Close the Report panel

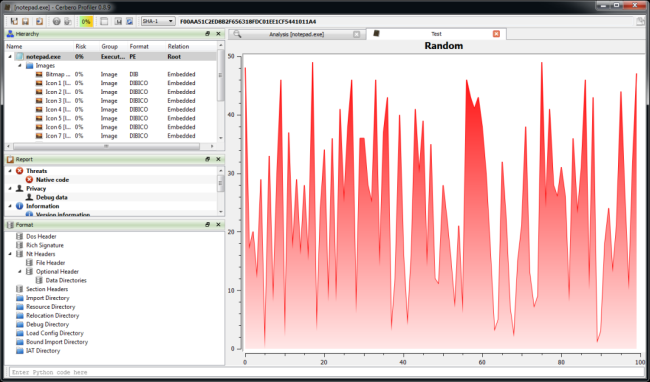[x=218, y=159]
